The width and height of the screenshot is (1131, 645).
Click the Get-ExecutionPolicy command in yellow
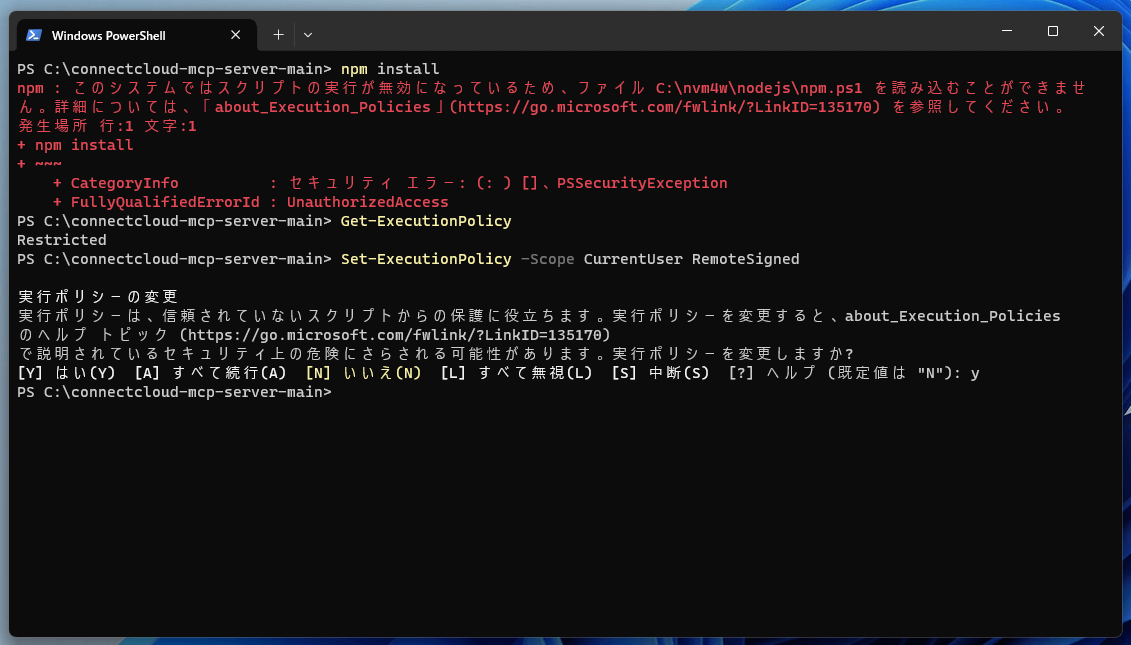(425, 220)
